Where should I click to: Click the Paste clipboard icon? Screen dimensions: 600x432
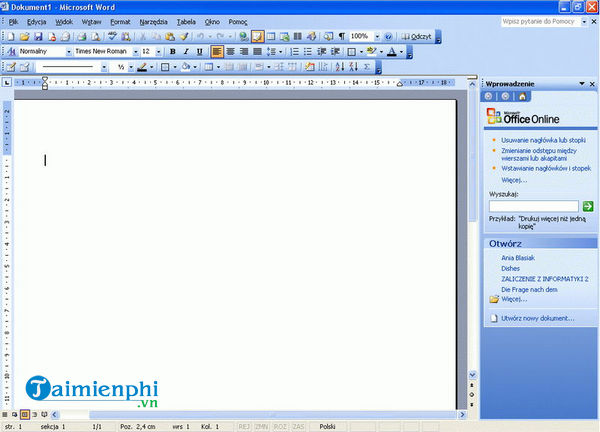click(170, 36)
